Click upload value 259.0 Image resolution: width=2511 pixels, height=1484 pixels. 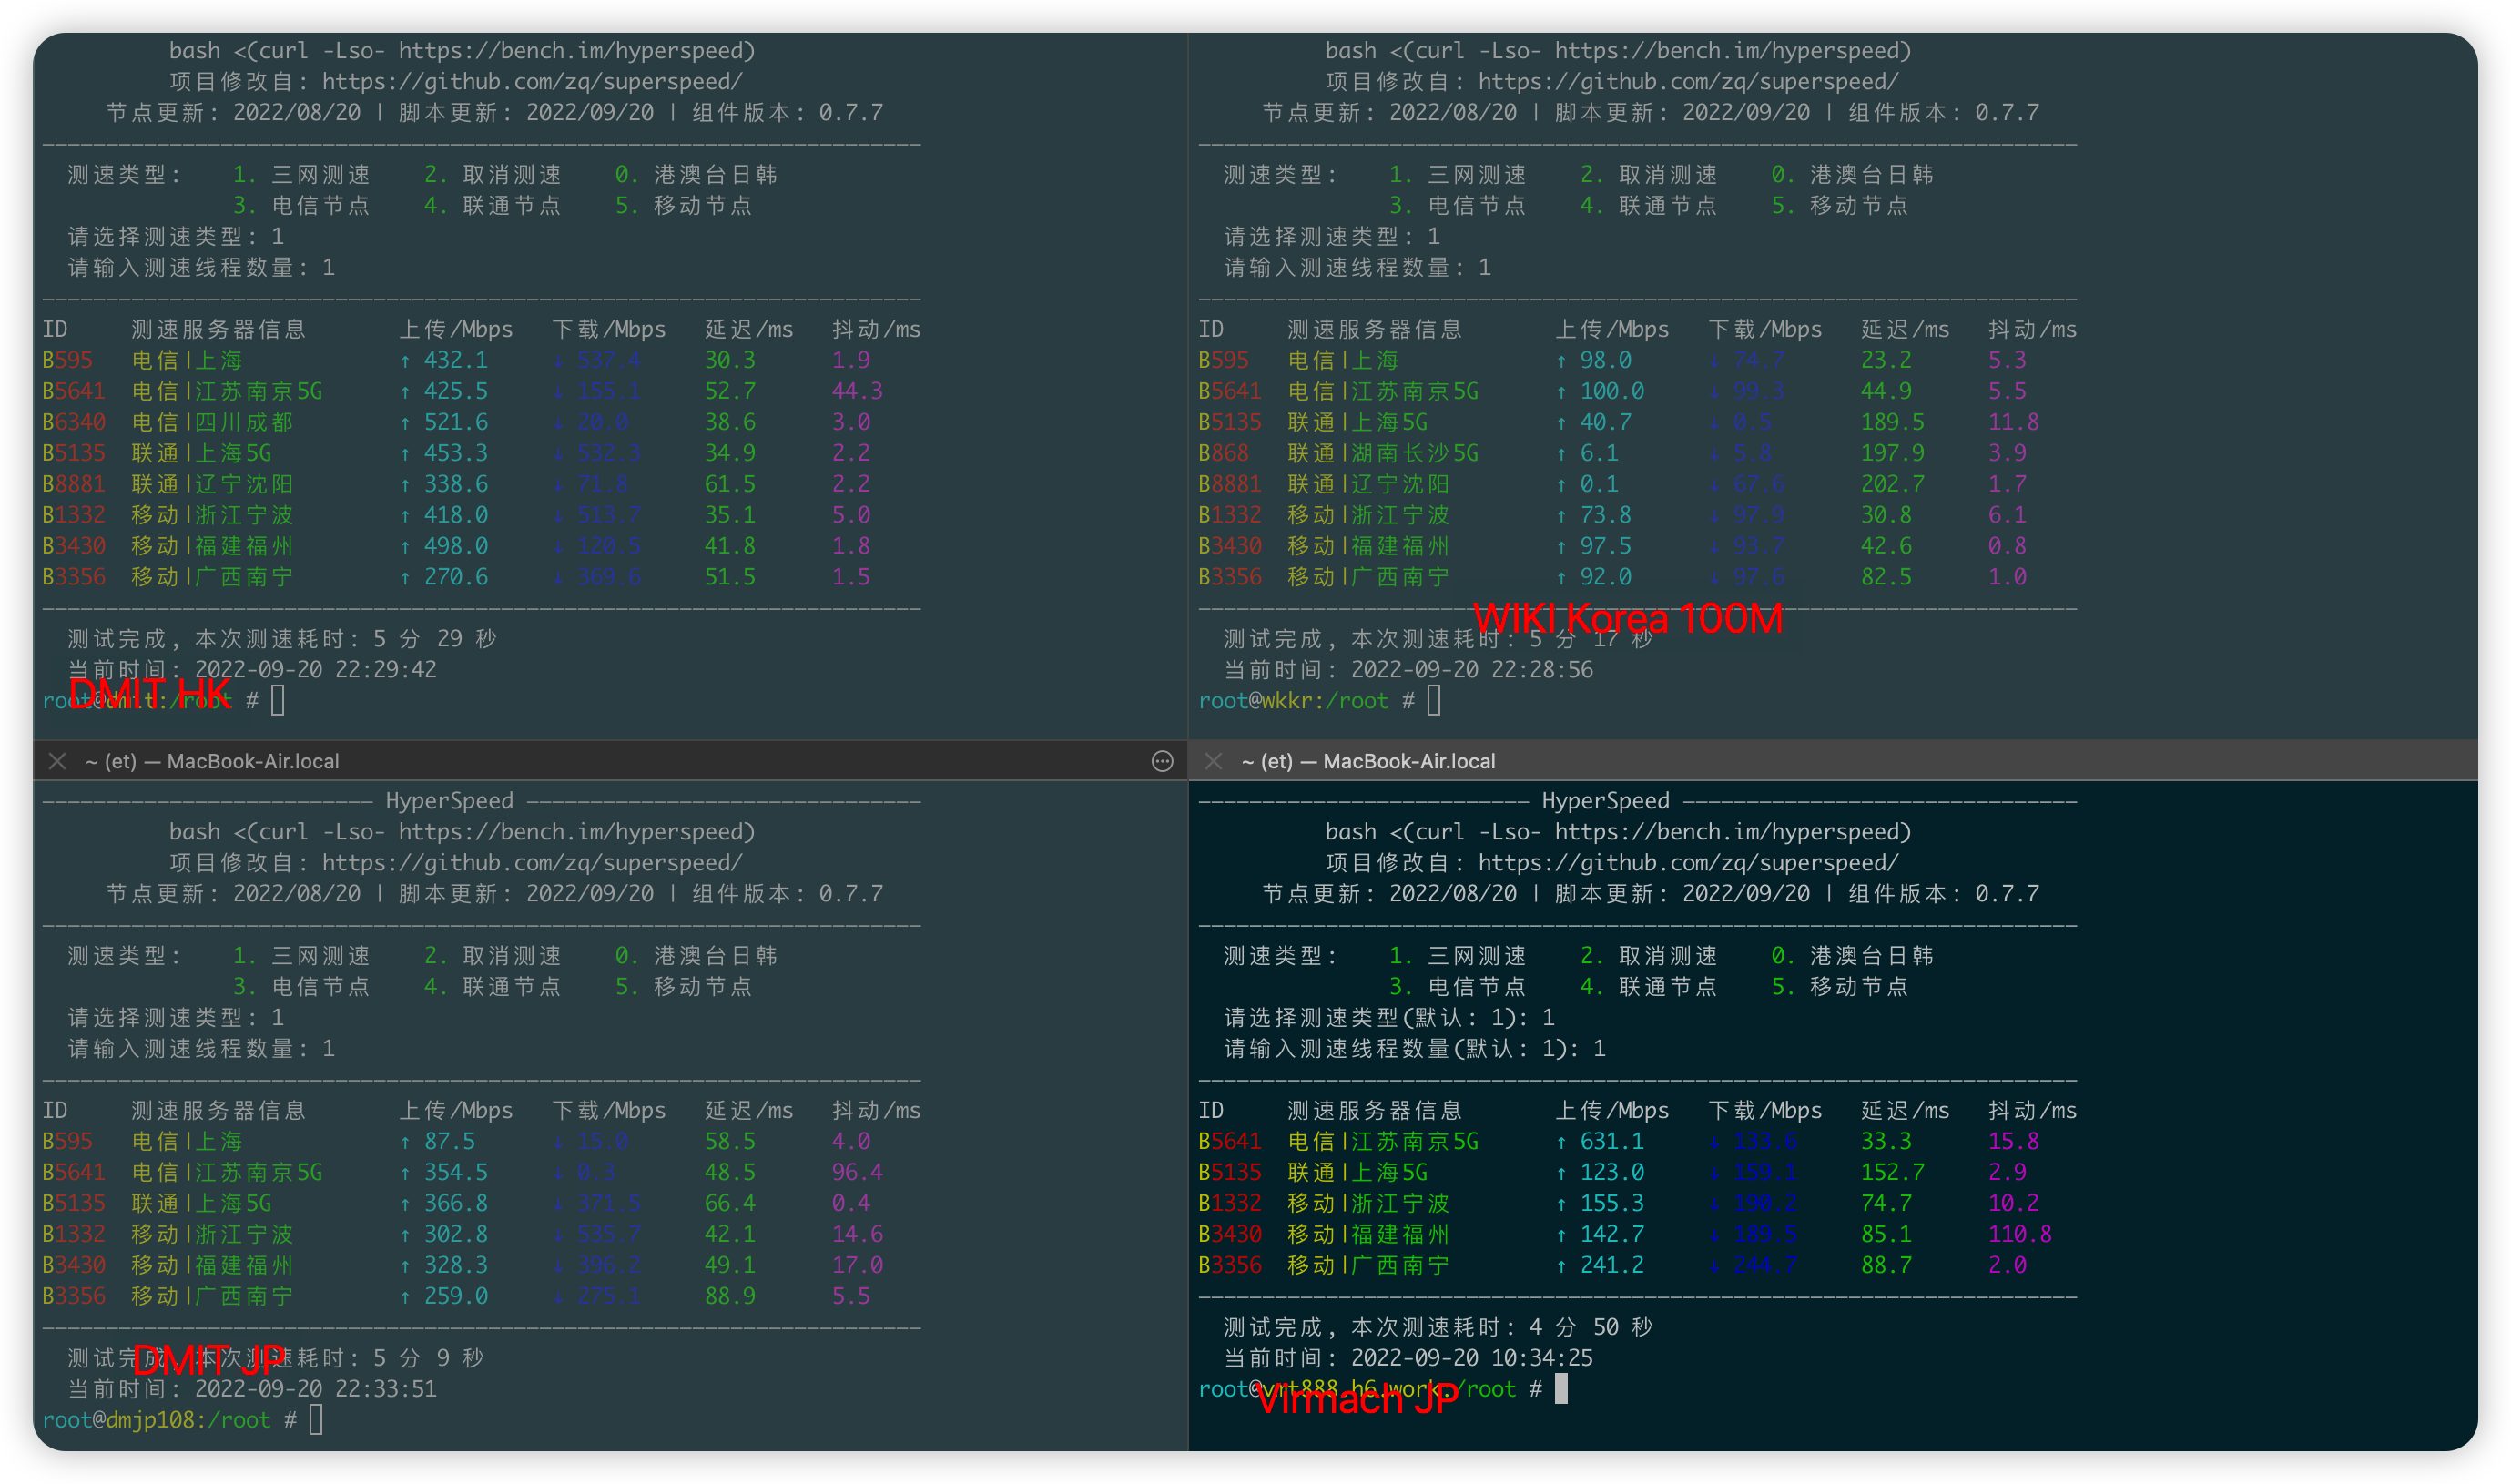(455, 1295)
